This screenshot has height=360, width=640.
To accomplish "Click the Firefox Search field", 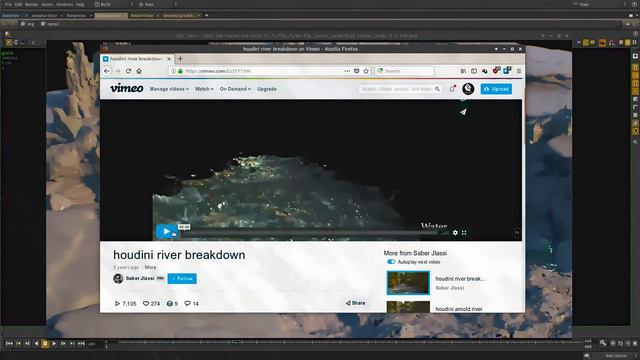I will (x=404, y=71).
